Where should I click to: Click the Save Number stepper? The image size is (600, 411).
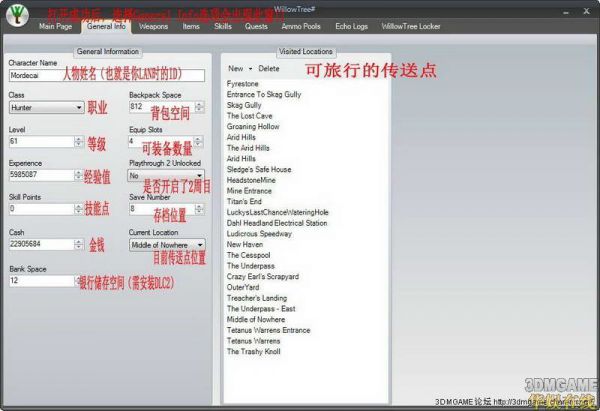coord(199,209)
